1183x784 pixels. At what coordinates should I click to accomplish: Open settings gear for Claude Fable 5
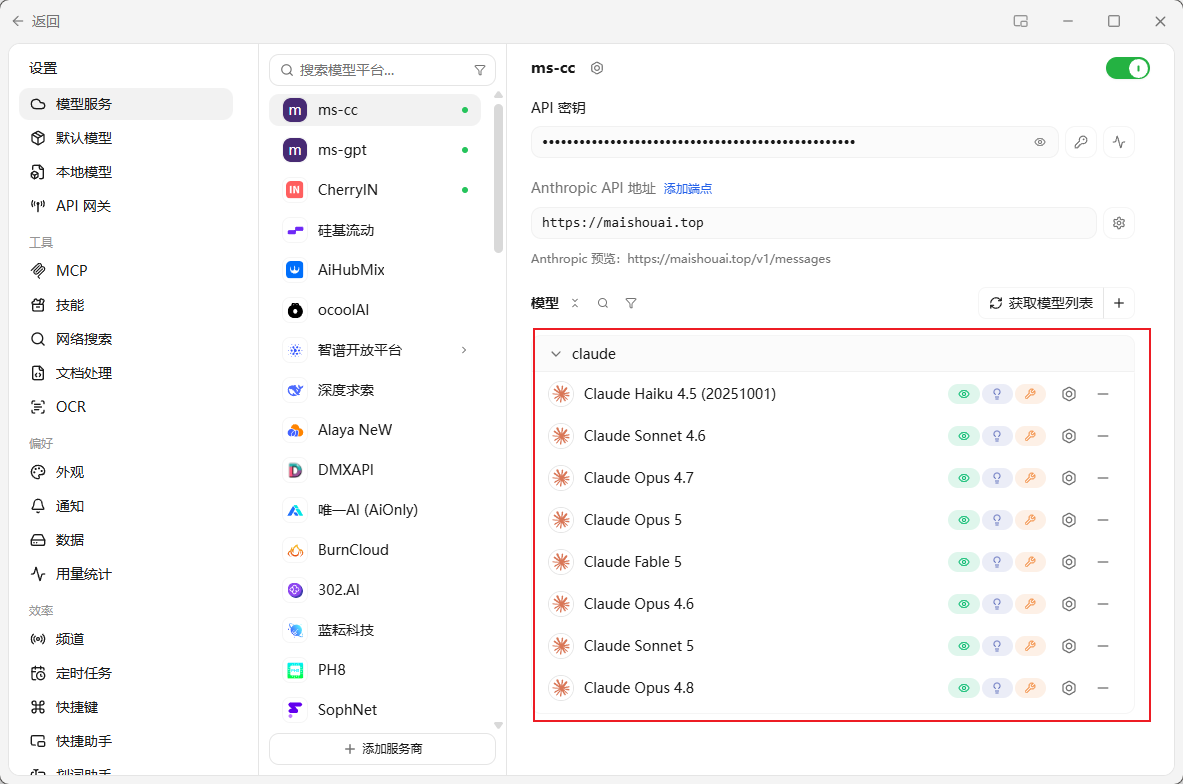pyautogui.click(x=1069, y=562)
